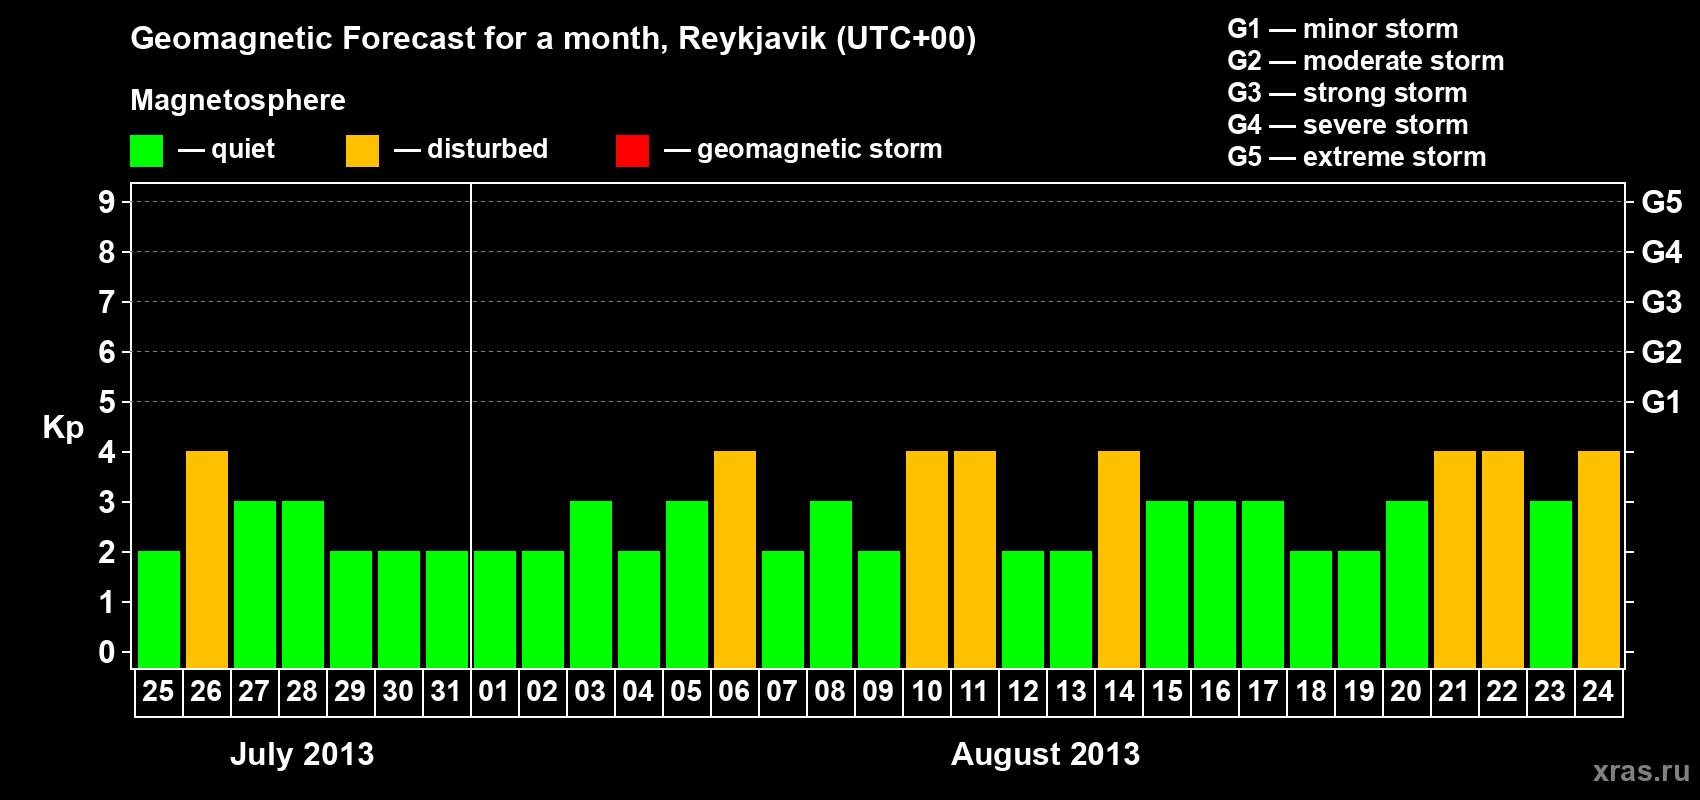This screenshot has width=1700, height=800.
Task: Click the orange bar for August 22
Action: click(1503, 559)
